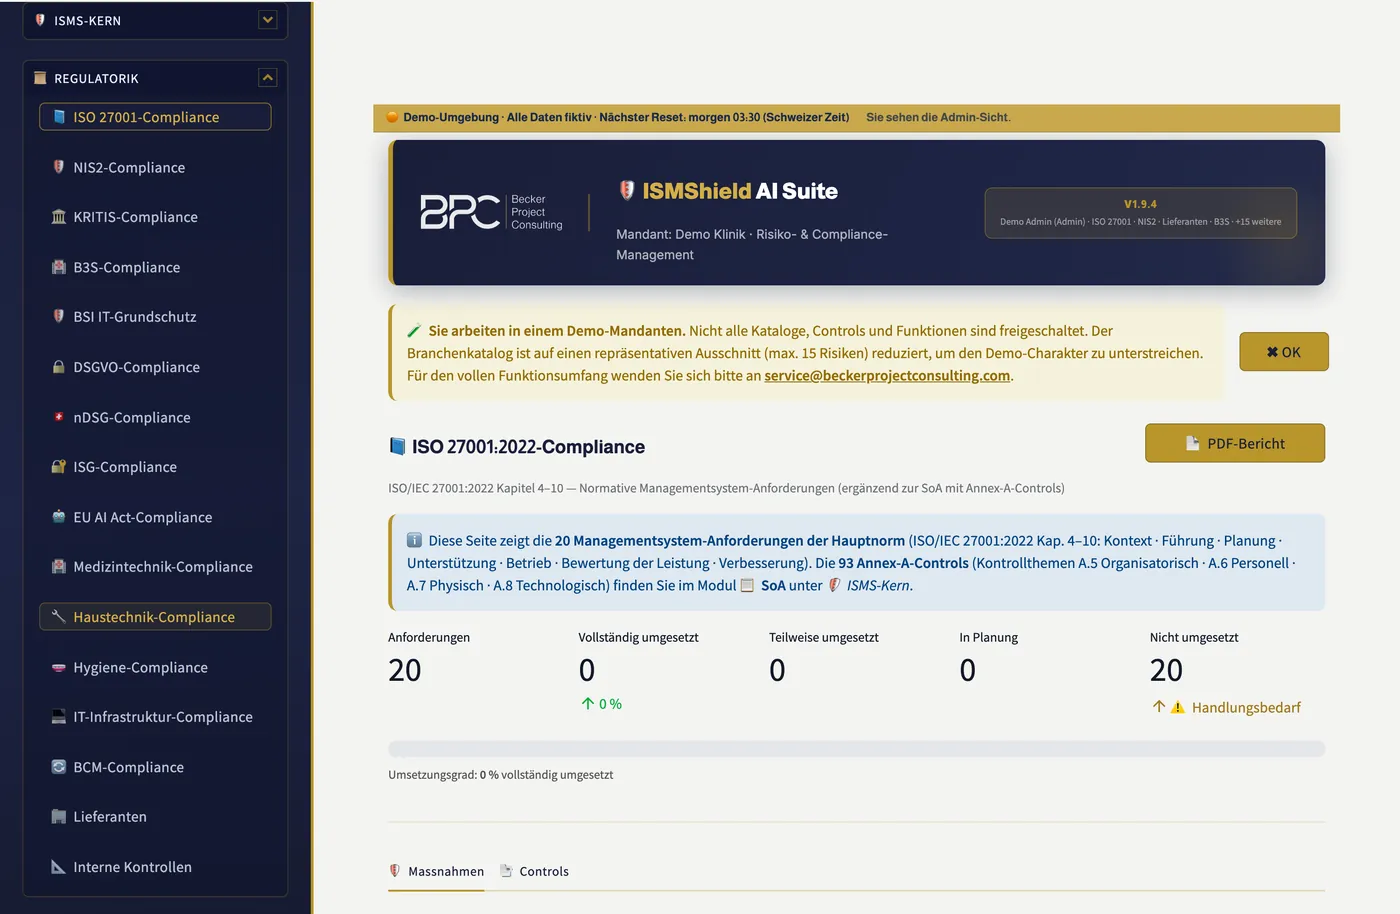1400x914 pixels.
Task: Click the info icon in blue notice
Action: tap(415, 540)
